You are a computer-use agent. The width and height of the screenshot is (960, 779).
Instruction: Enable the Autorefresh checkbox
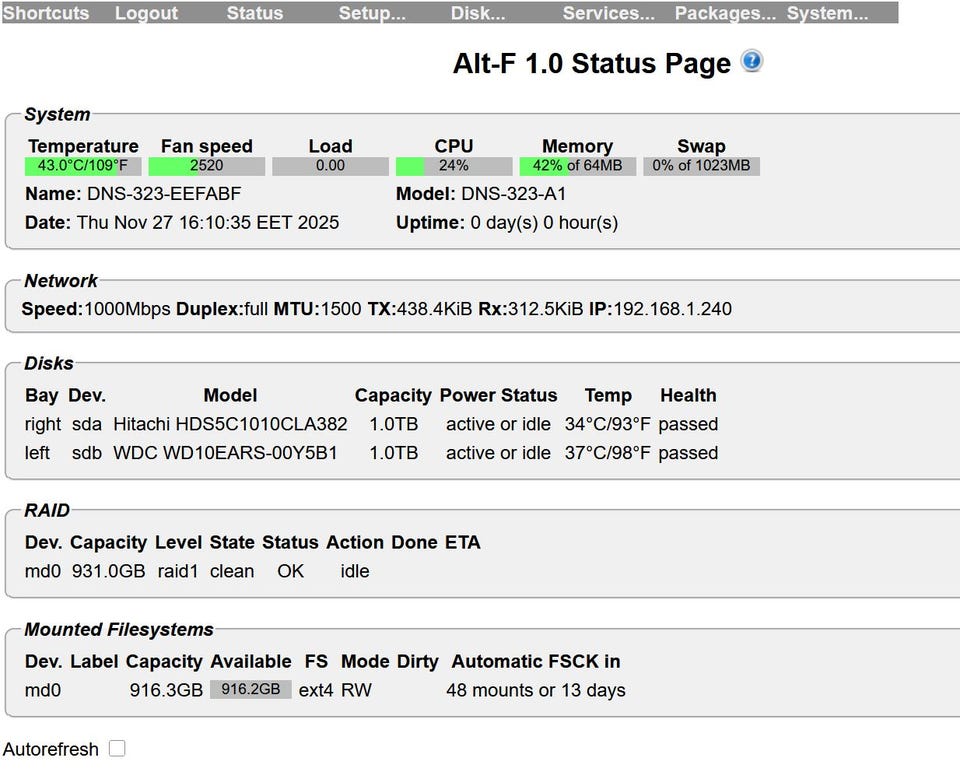tap(117, 748)
